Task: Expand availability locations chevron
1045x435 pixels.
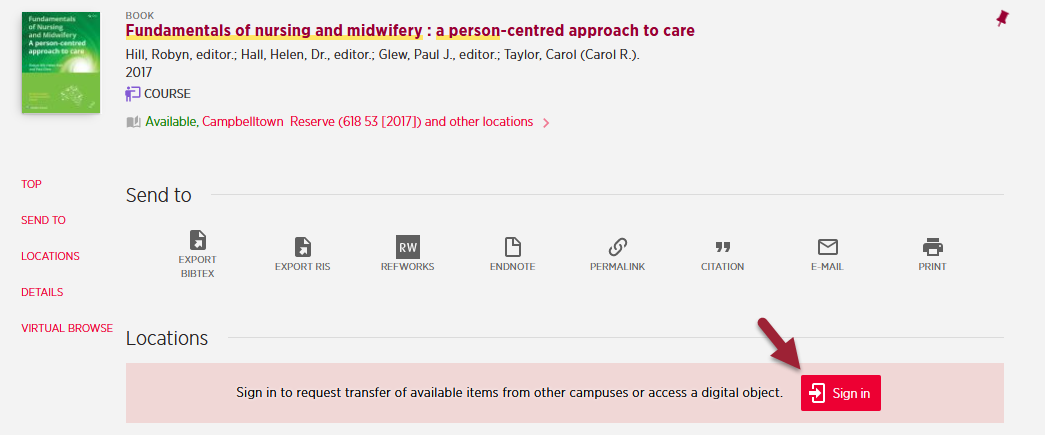Action: [546, 123]
